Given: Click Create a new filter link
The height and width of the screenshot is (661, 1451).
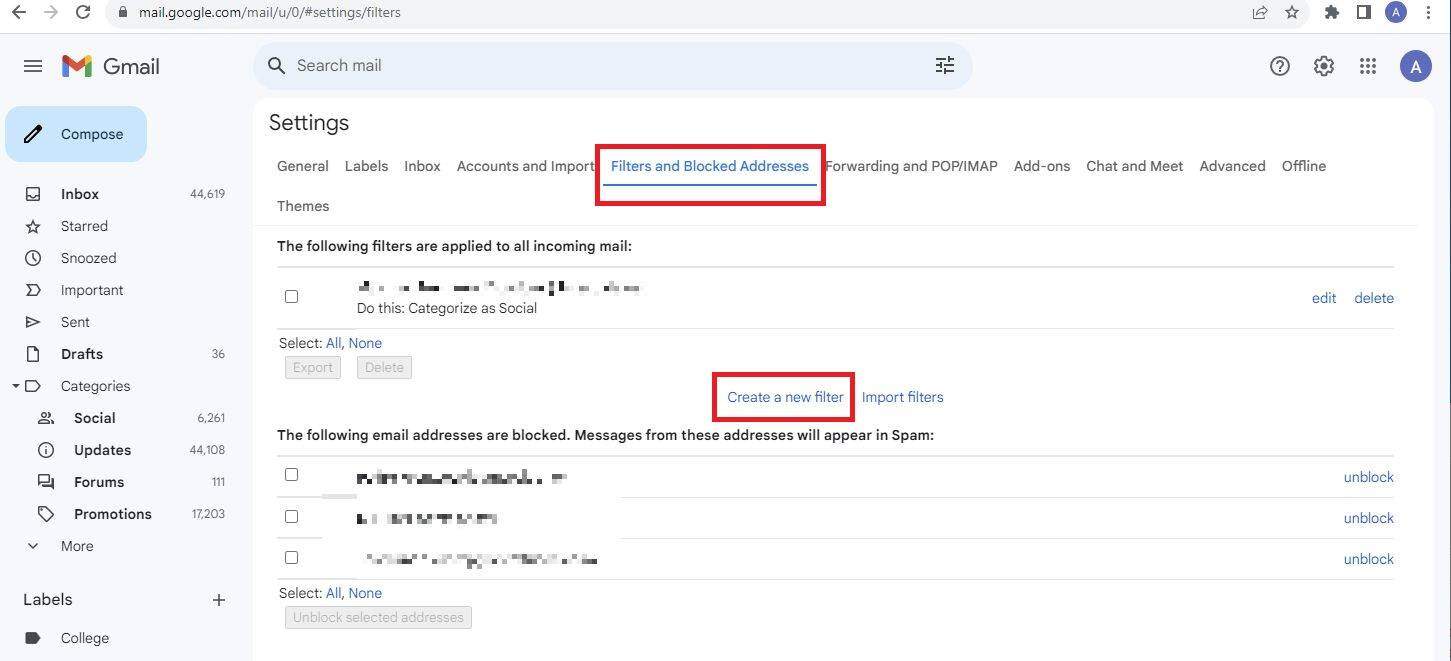Looking at the screenshot, I should [785, 397].
